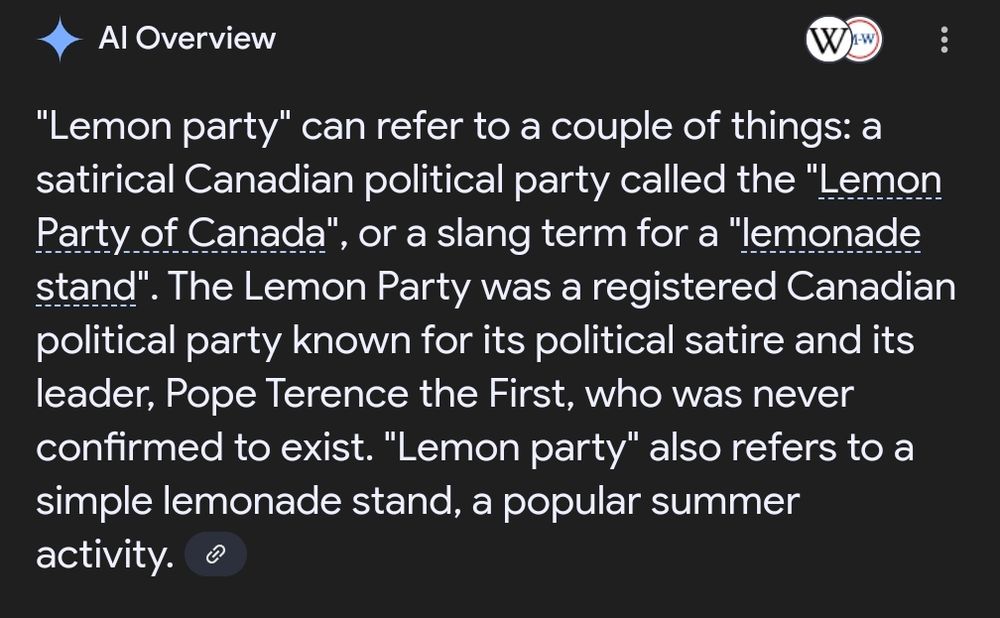Open the Merriam-Webster source icon
Viewport: 1000px width, 618px height.
pyautogui.click(x=865, y=40)
